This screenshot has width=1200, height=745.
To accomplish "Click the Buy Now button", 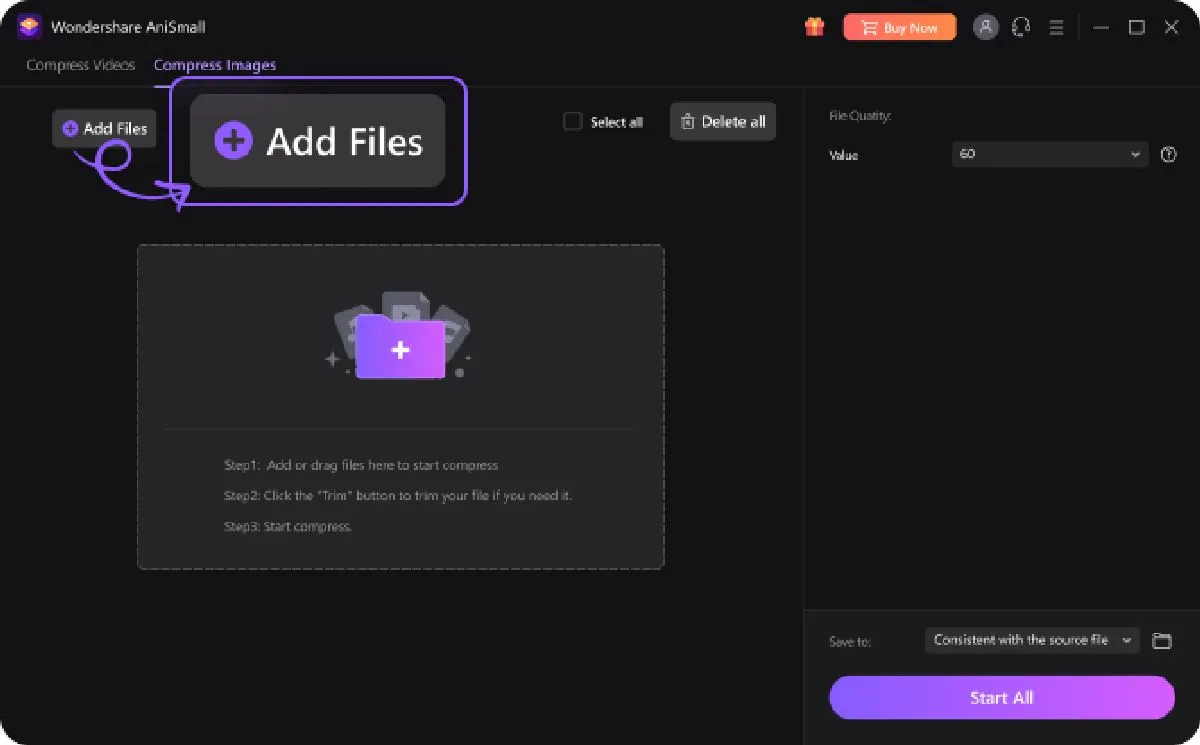I will pos(899,28).
